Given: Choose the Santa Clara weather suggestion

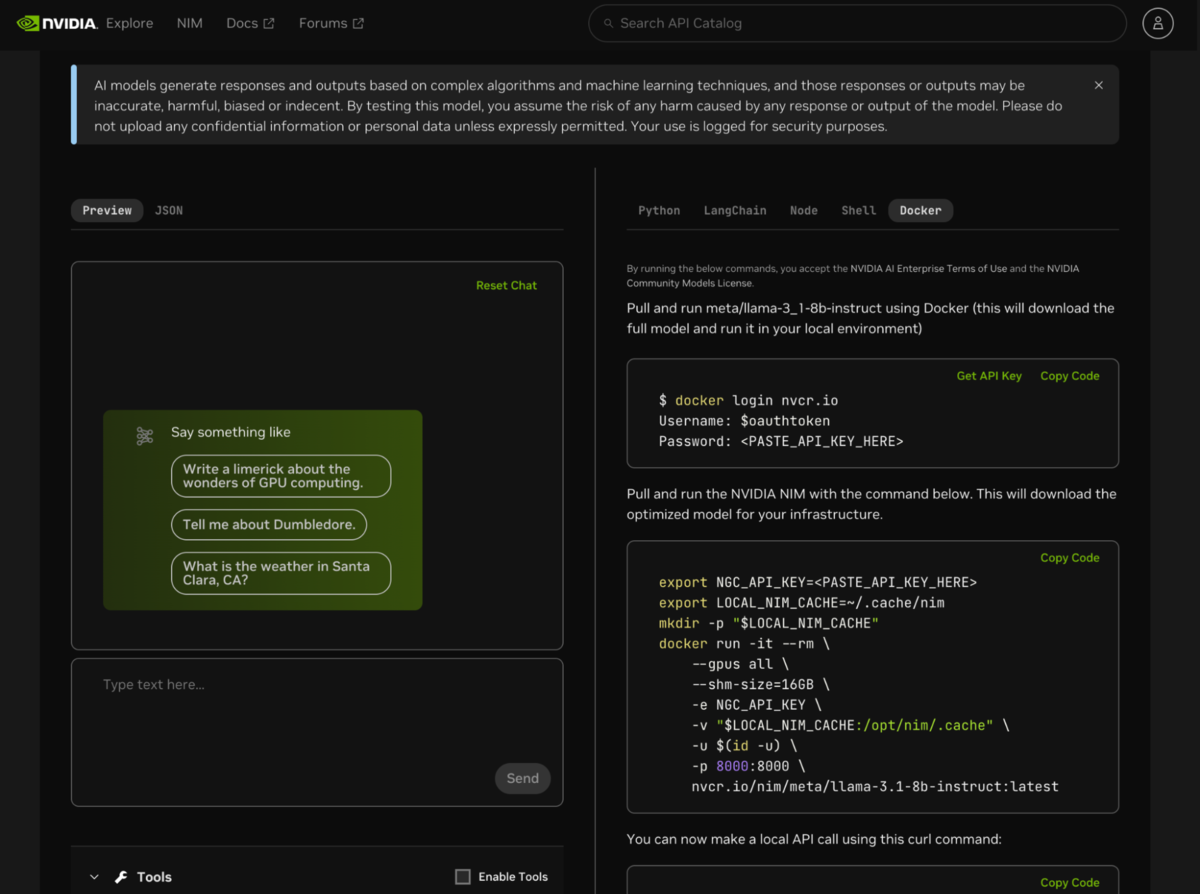Looking at the screenshot, I should (x=281, y=573).
